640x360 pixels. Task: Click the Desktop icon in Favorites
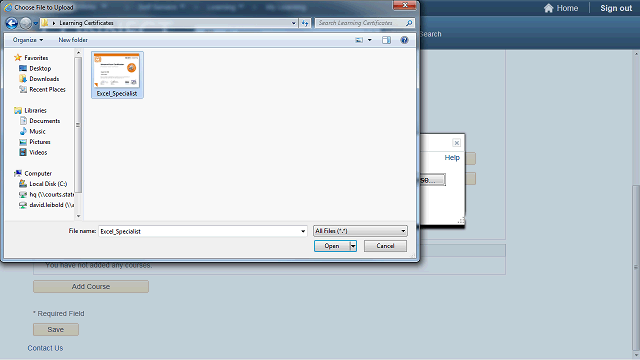click(23, 68)
